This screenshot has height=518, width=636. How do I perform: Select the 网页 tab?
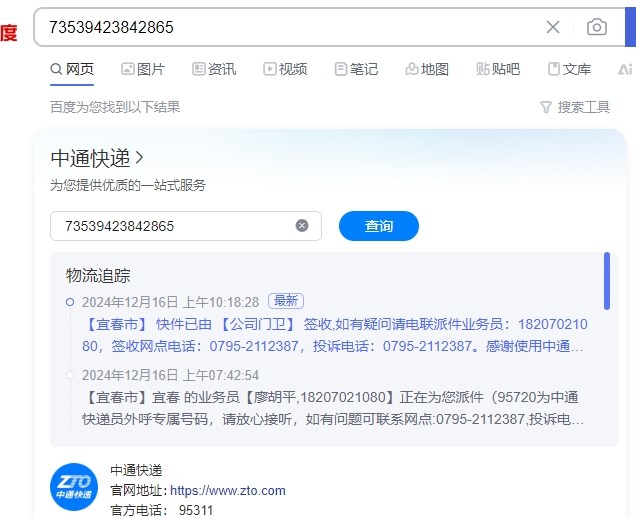pyautogui.click(x=72, y=69)
